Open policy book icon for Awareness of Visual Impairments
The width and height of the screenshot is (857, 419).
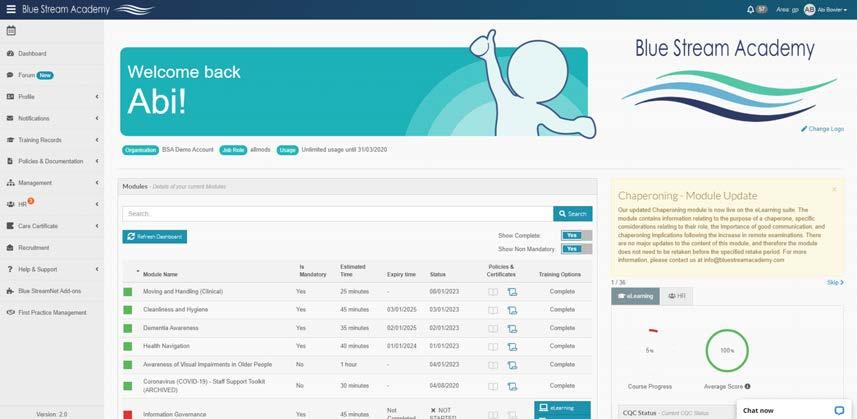[493, 365]
